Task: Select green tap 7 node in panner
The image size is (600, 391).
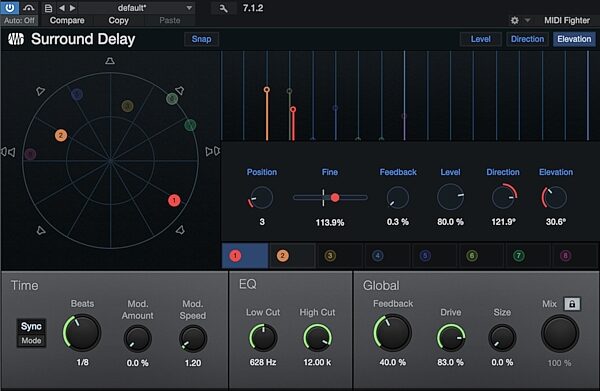Action: tap(190, 125)
